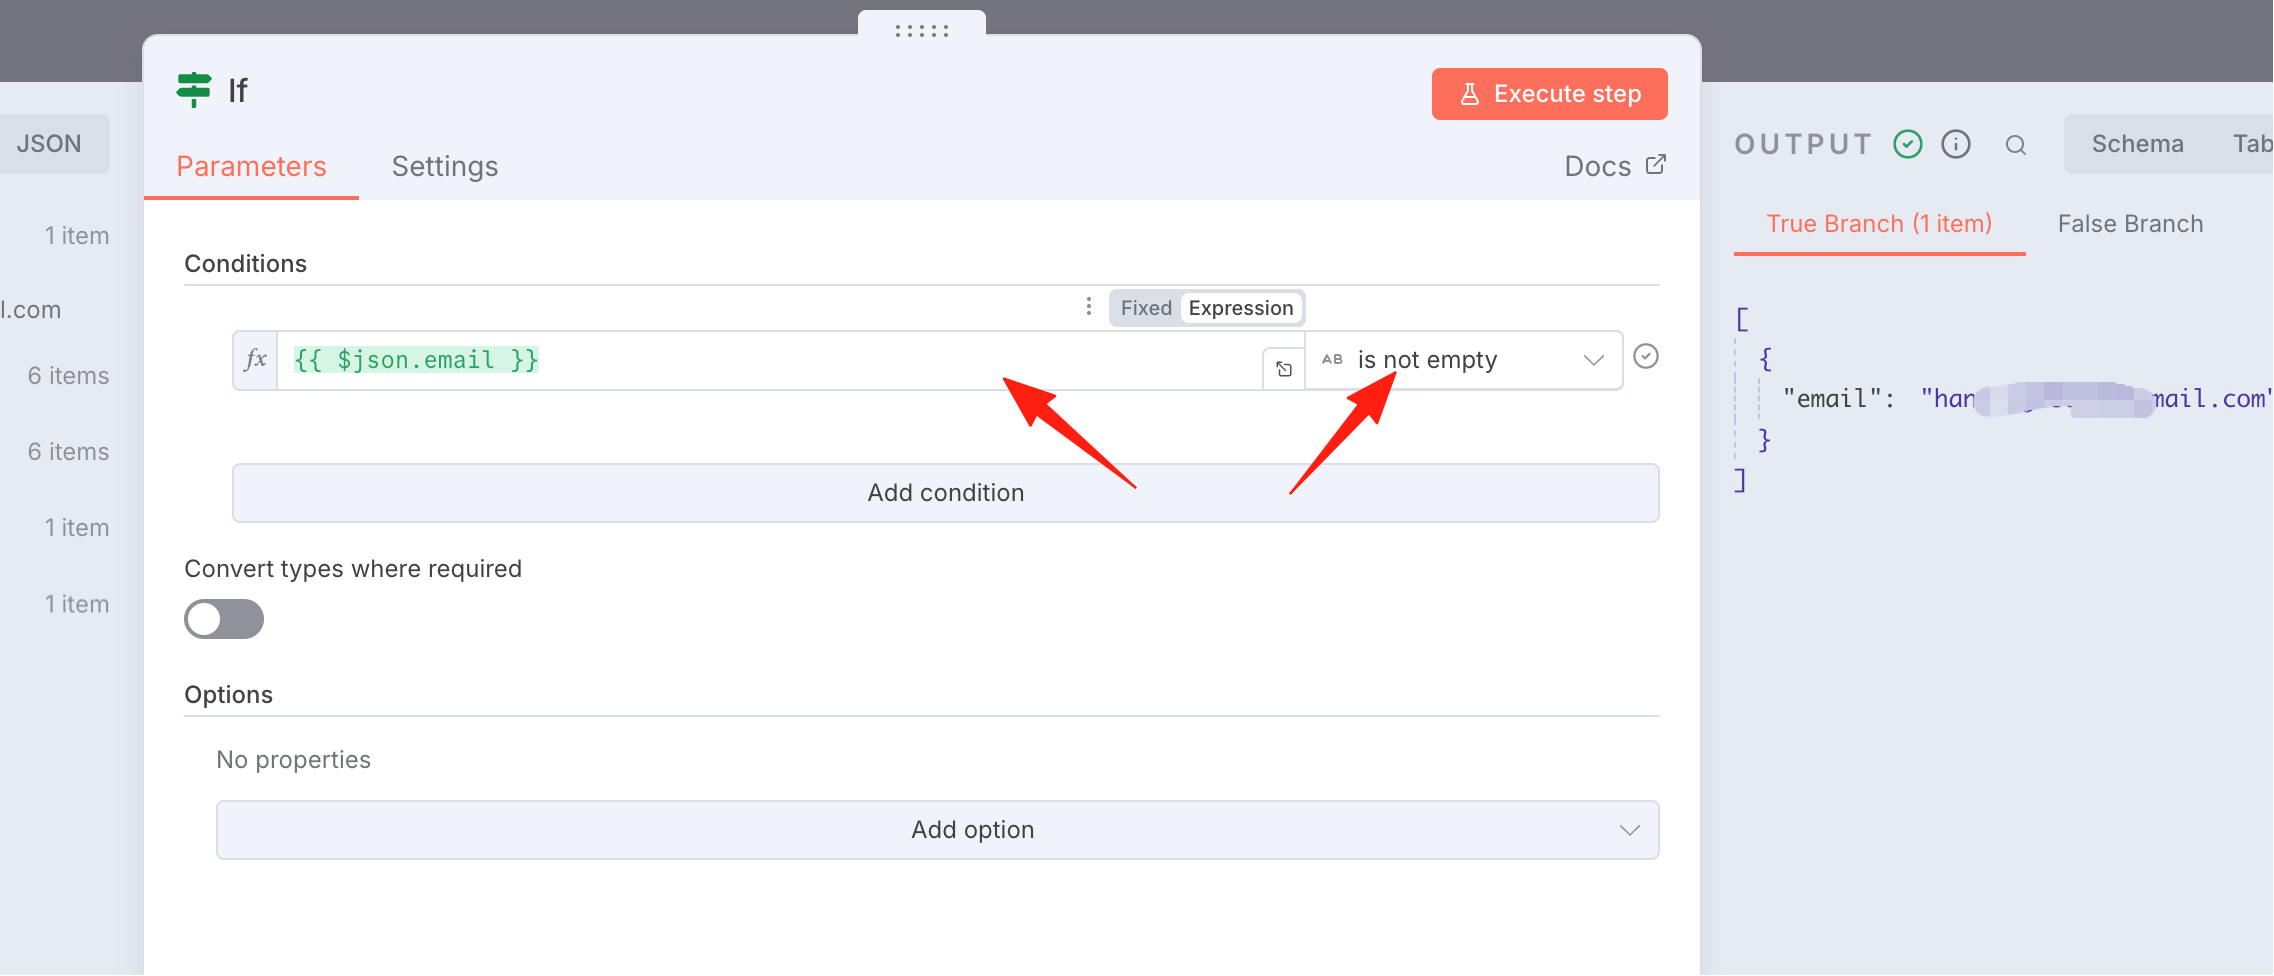2274x976 pixels.
Task: Grab the panel drag handle dots
Action: click(x=922, y=31)
